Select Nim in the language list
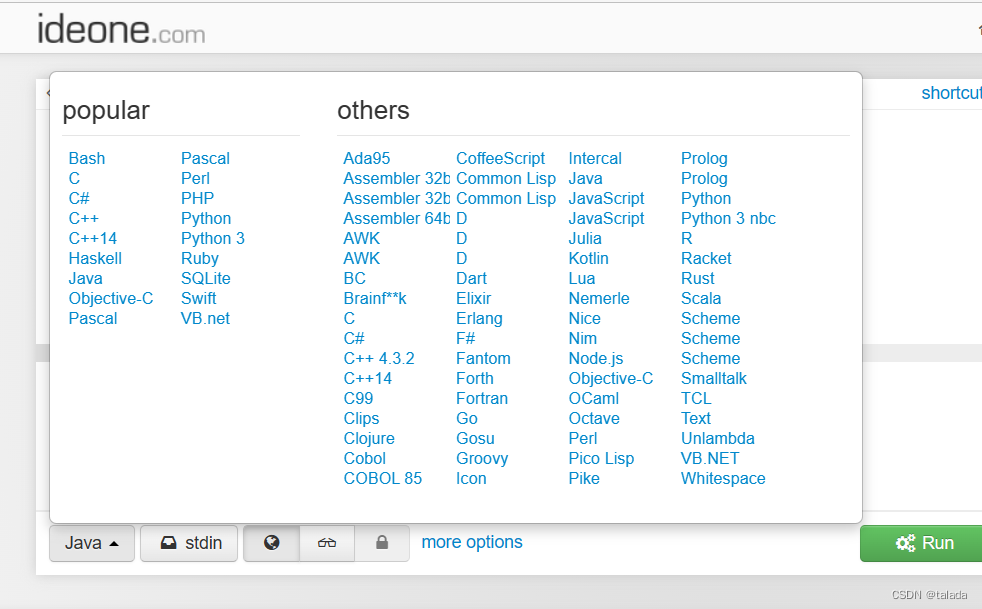Viewport: 982px width, 609px height. pos(582,339)
